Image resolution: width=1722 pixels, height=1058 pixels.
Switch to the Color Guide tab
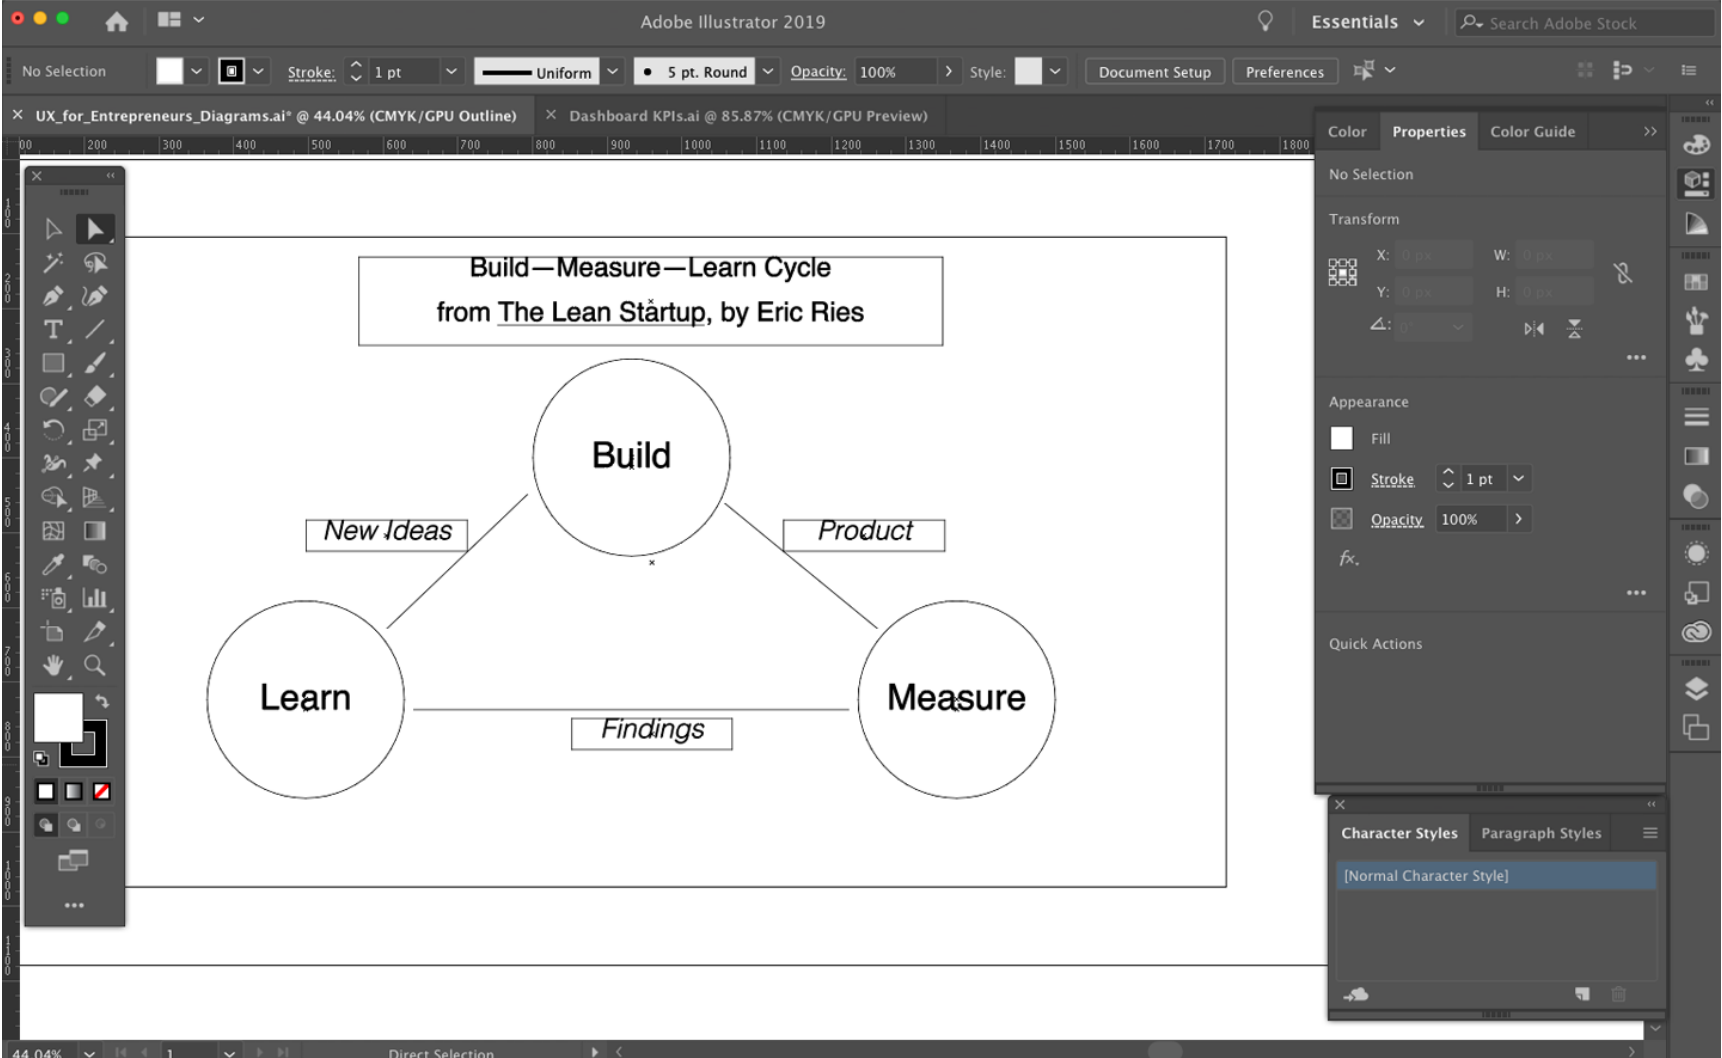point(1532,131)
